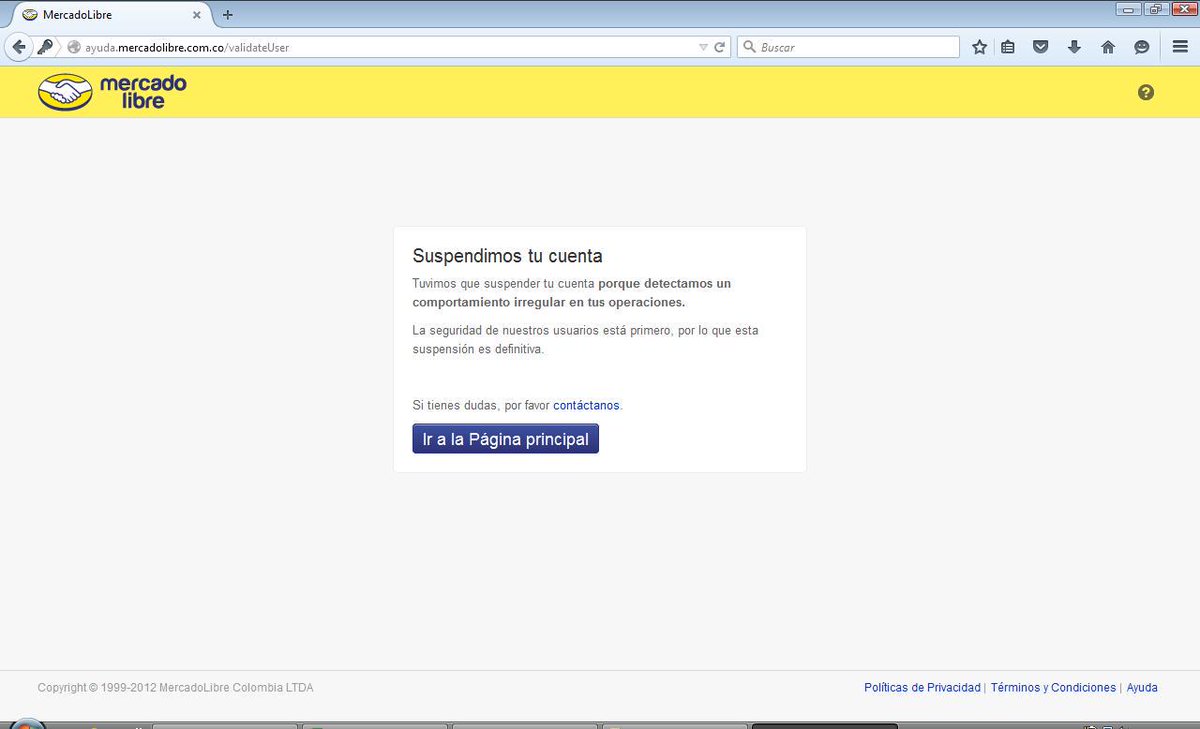Open help via the yellow question mark icon

tap(1146, 91)
